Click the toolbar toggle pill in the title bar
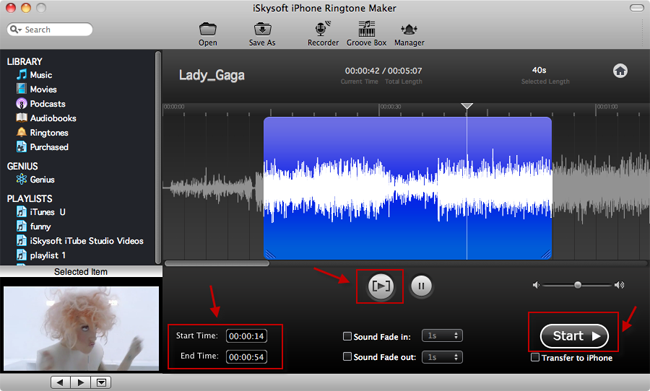 [636, 8]
